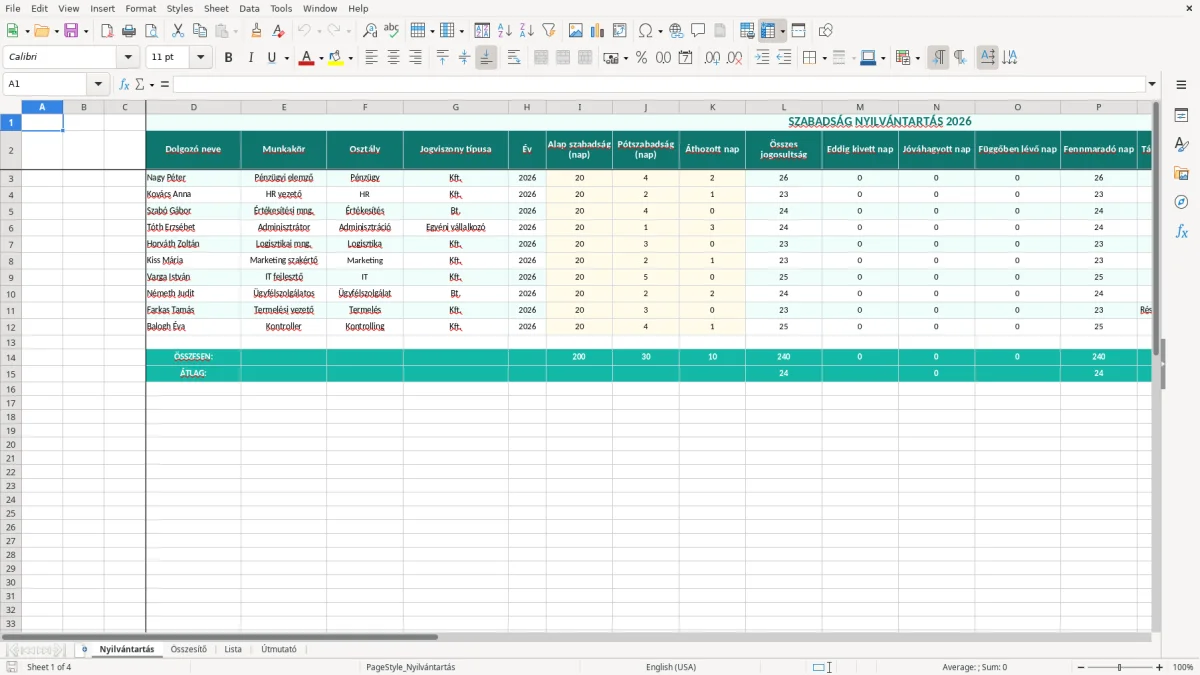Toggle Freeze Rows and Columns
Image resolution: width=1200 pixels, height=675 pixels.
tap(768, 31)
